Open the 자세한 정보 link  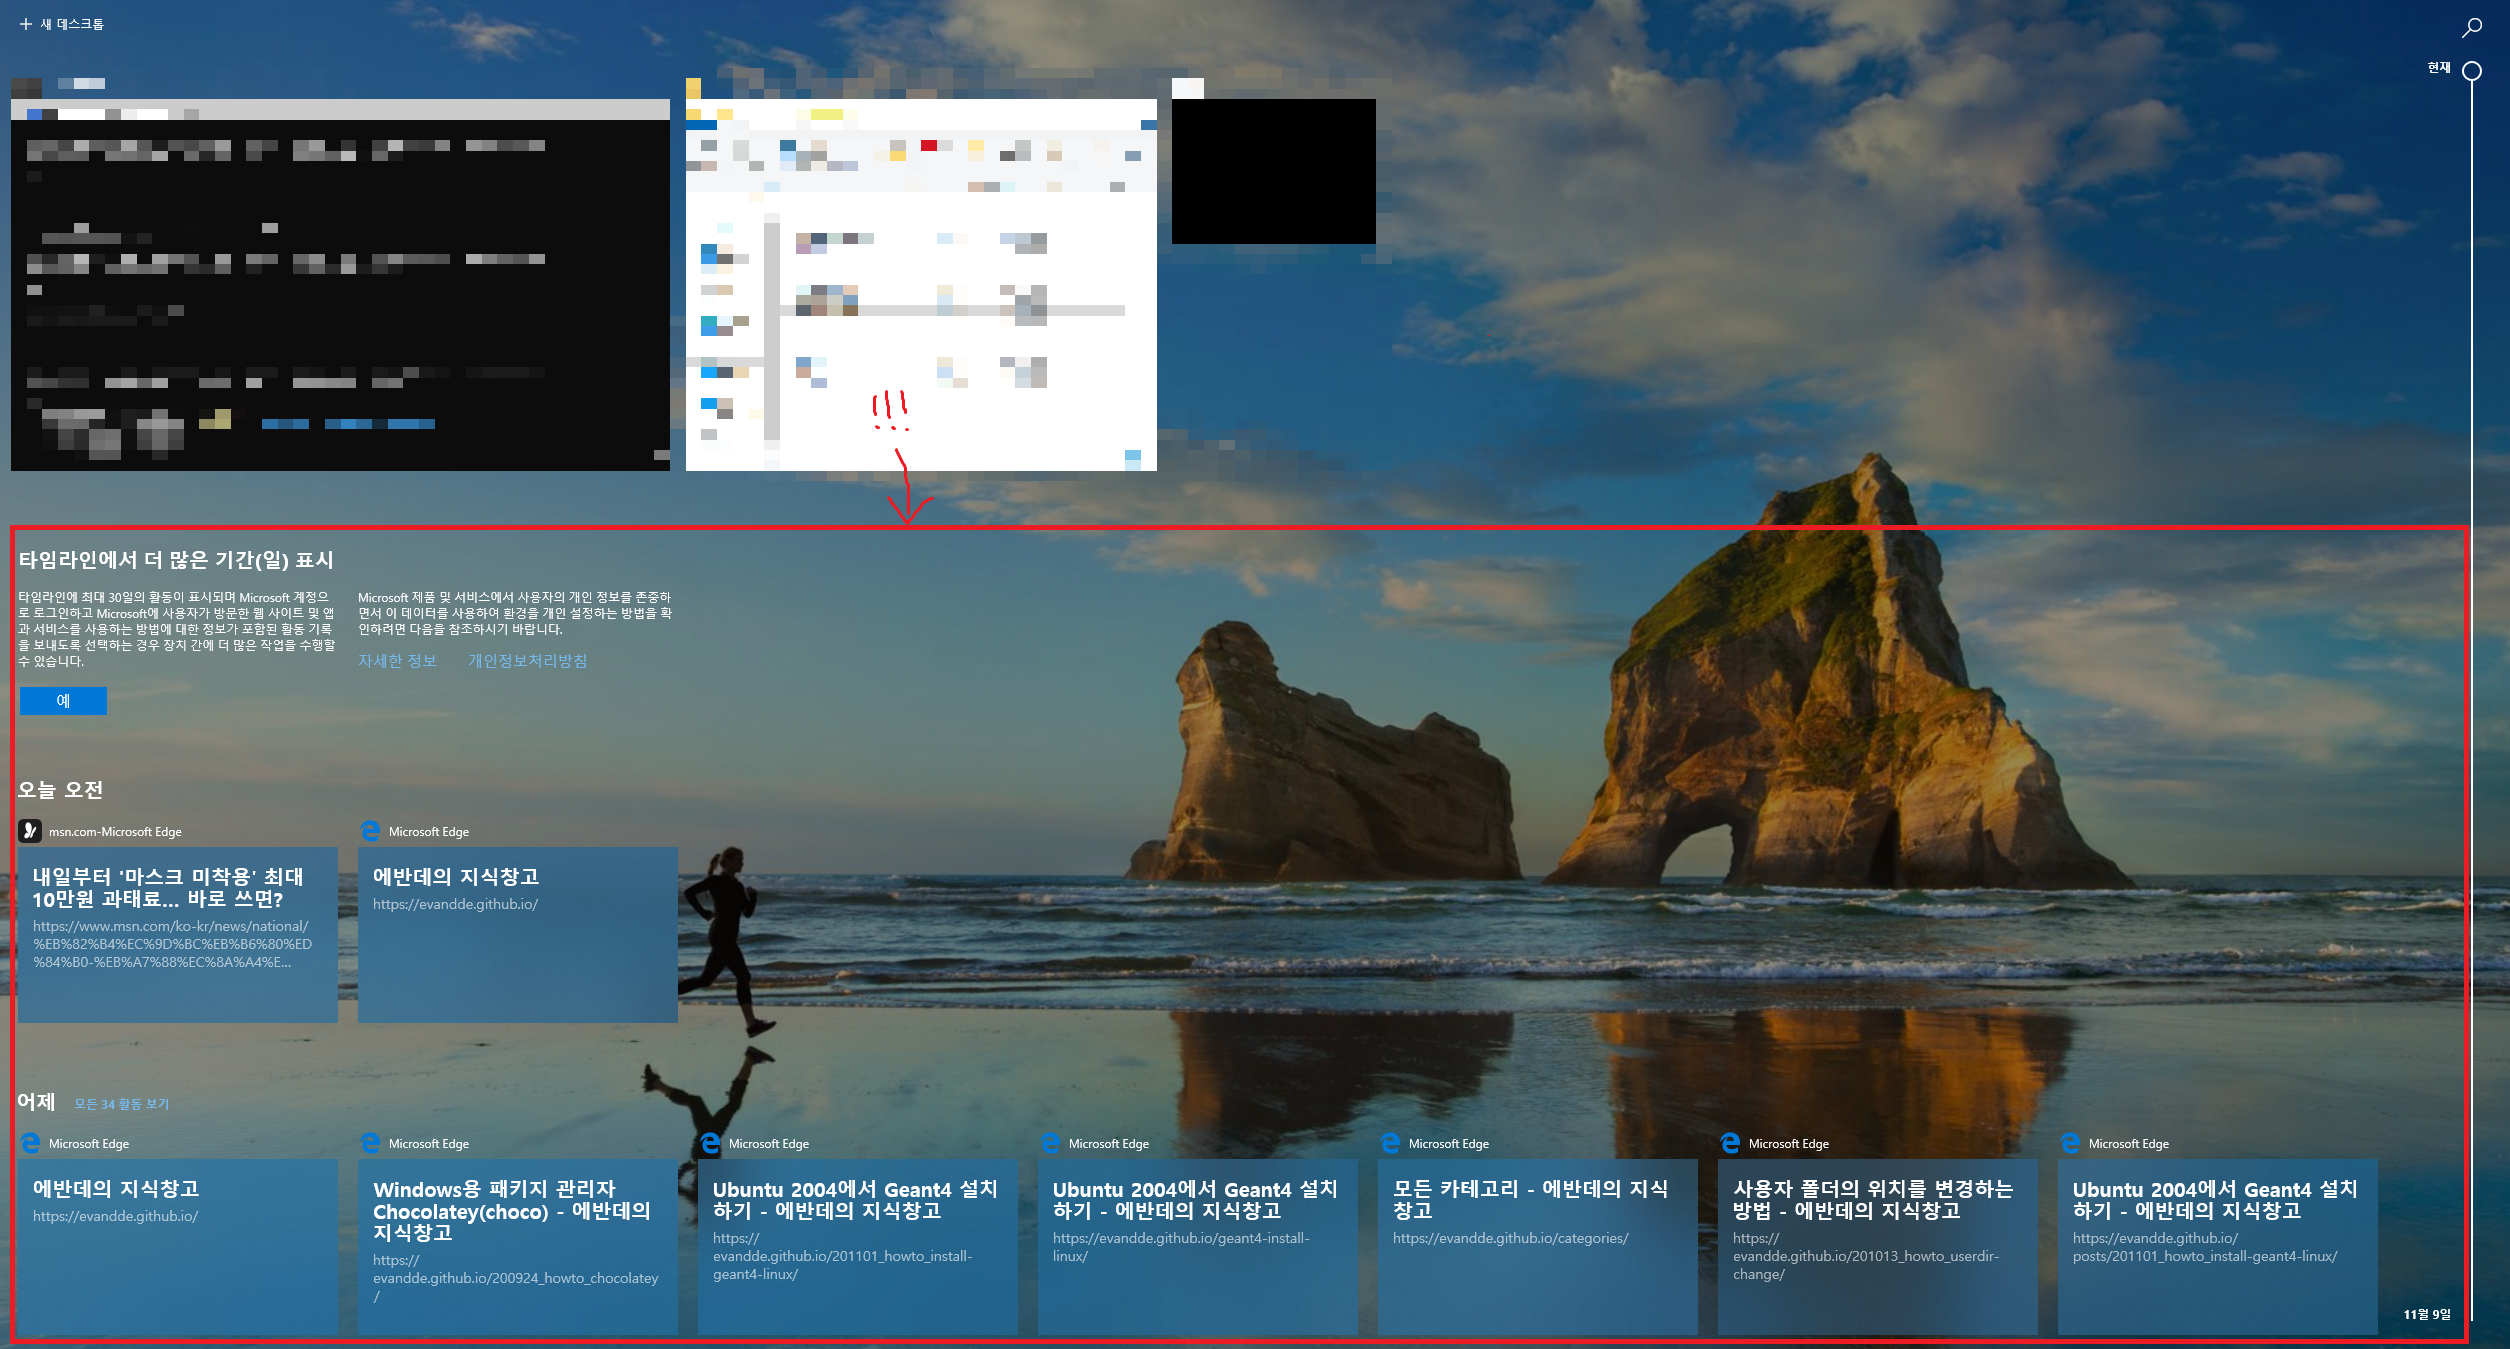click(397, 661)
